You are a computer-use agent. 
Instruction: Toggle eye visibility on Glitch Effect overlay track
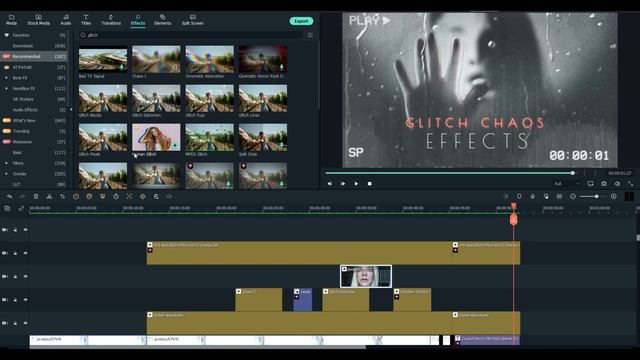[25, 253]
